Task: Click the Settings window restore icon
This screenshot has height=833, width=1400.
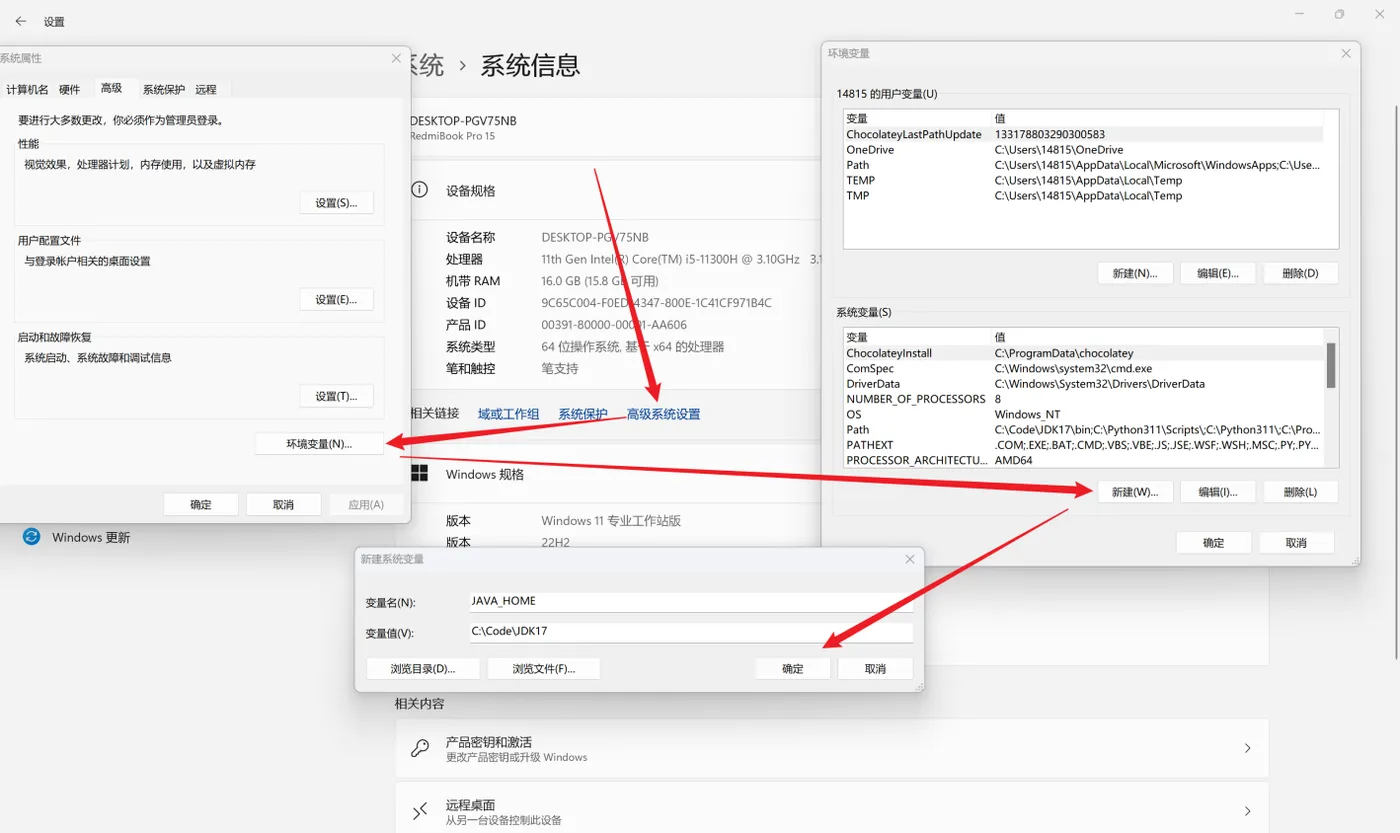Action: 1339,15
